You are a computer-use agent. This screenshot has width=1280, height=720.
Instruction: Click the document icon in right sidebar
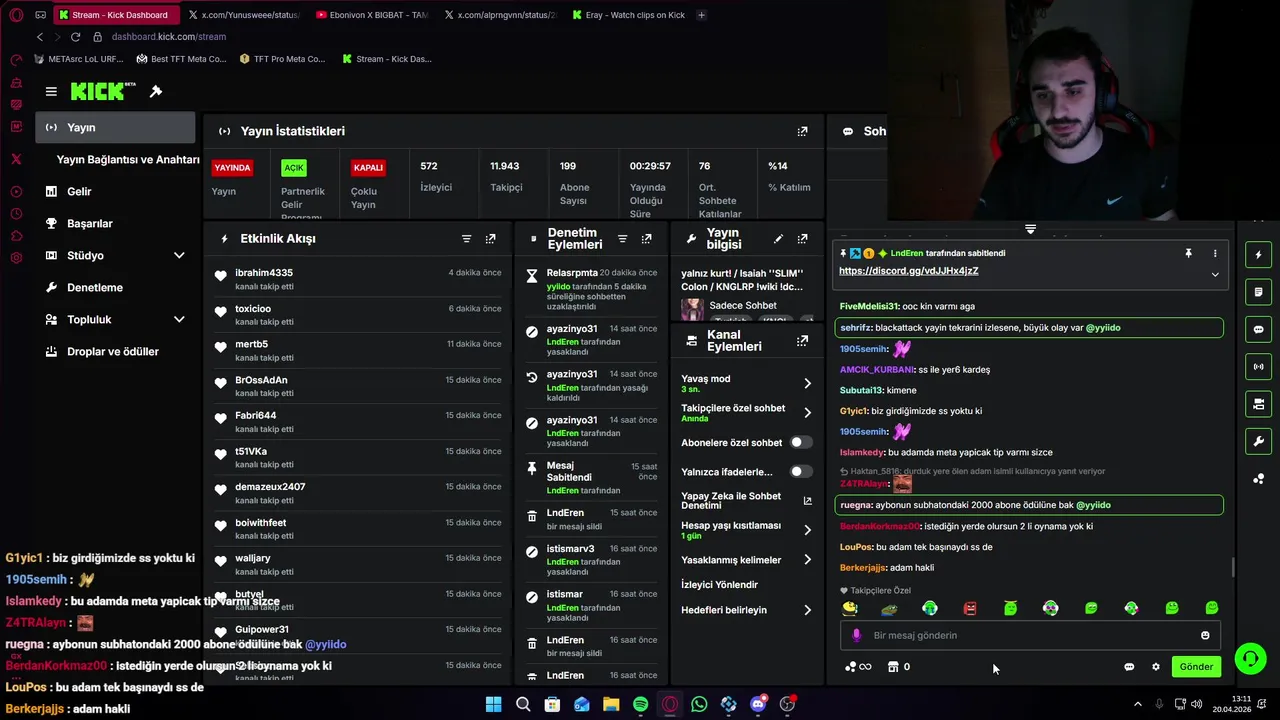tap(1258, 292)
